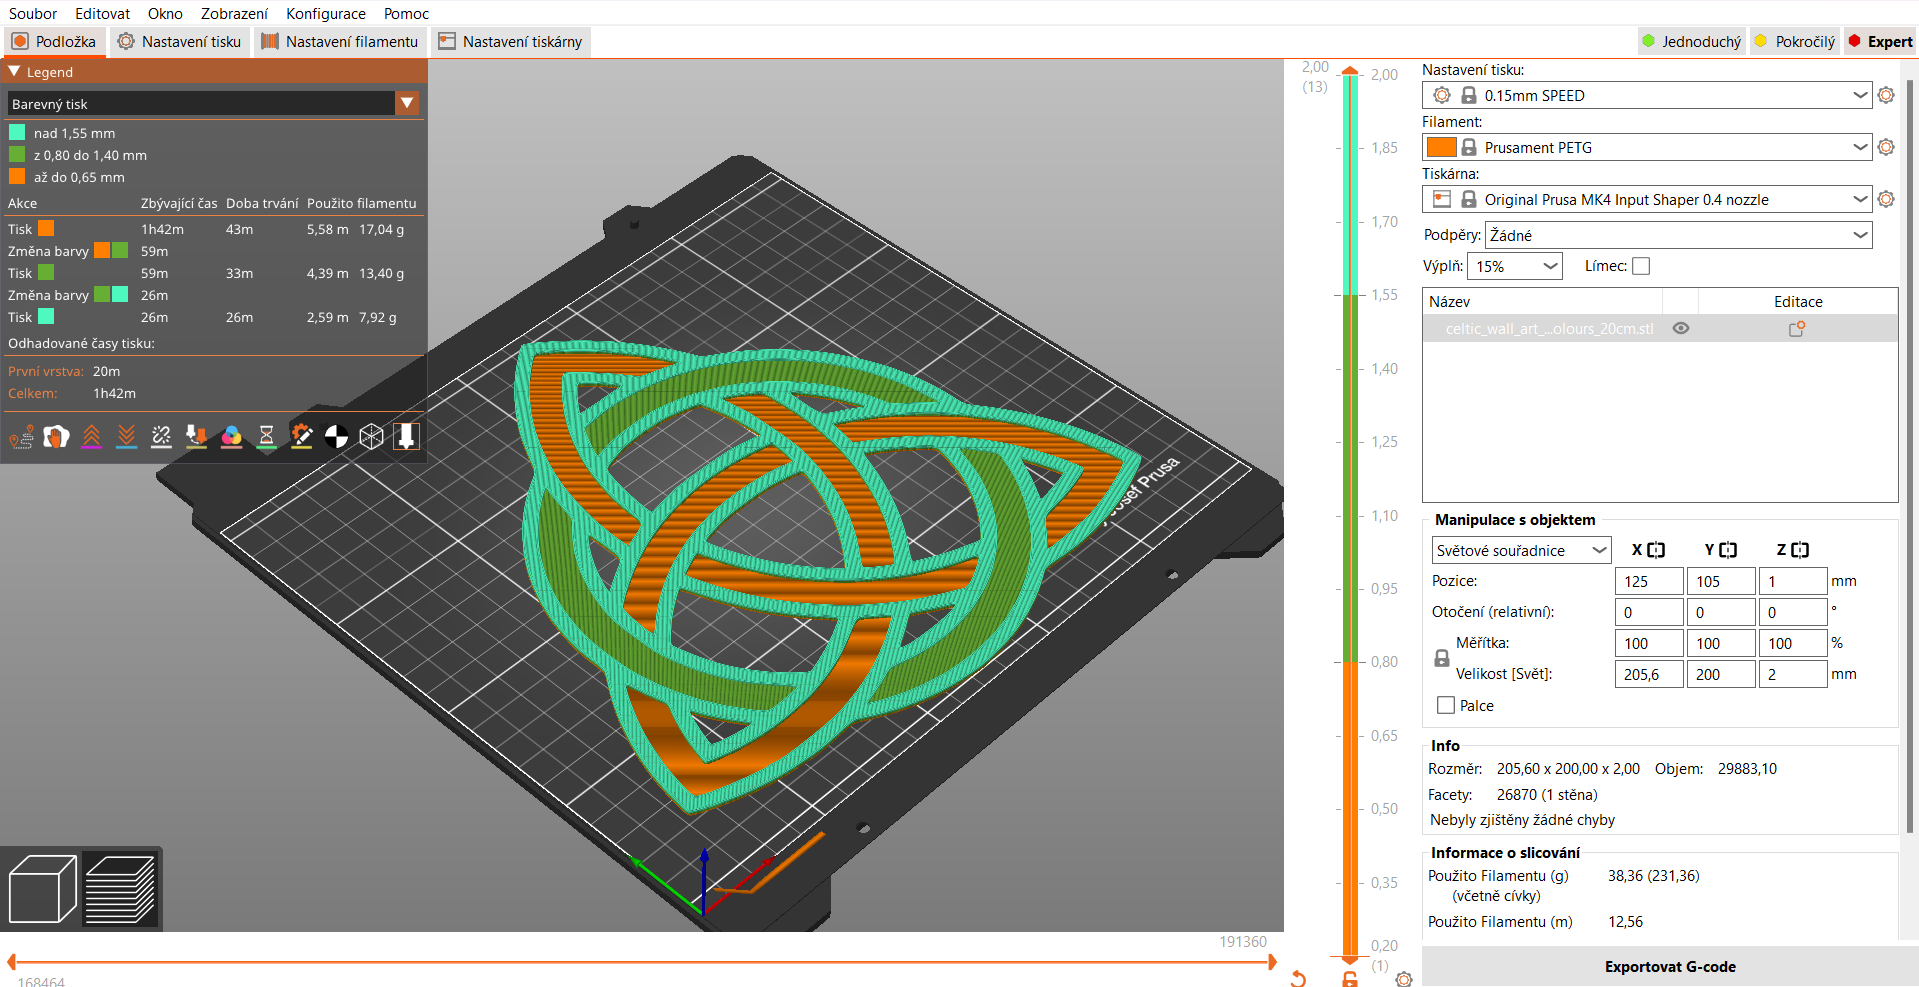1919x987 pixels.
Task: Toggle the open padlock on layer slider
Action: click(1350, 979)
